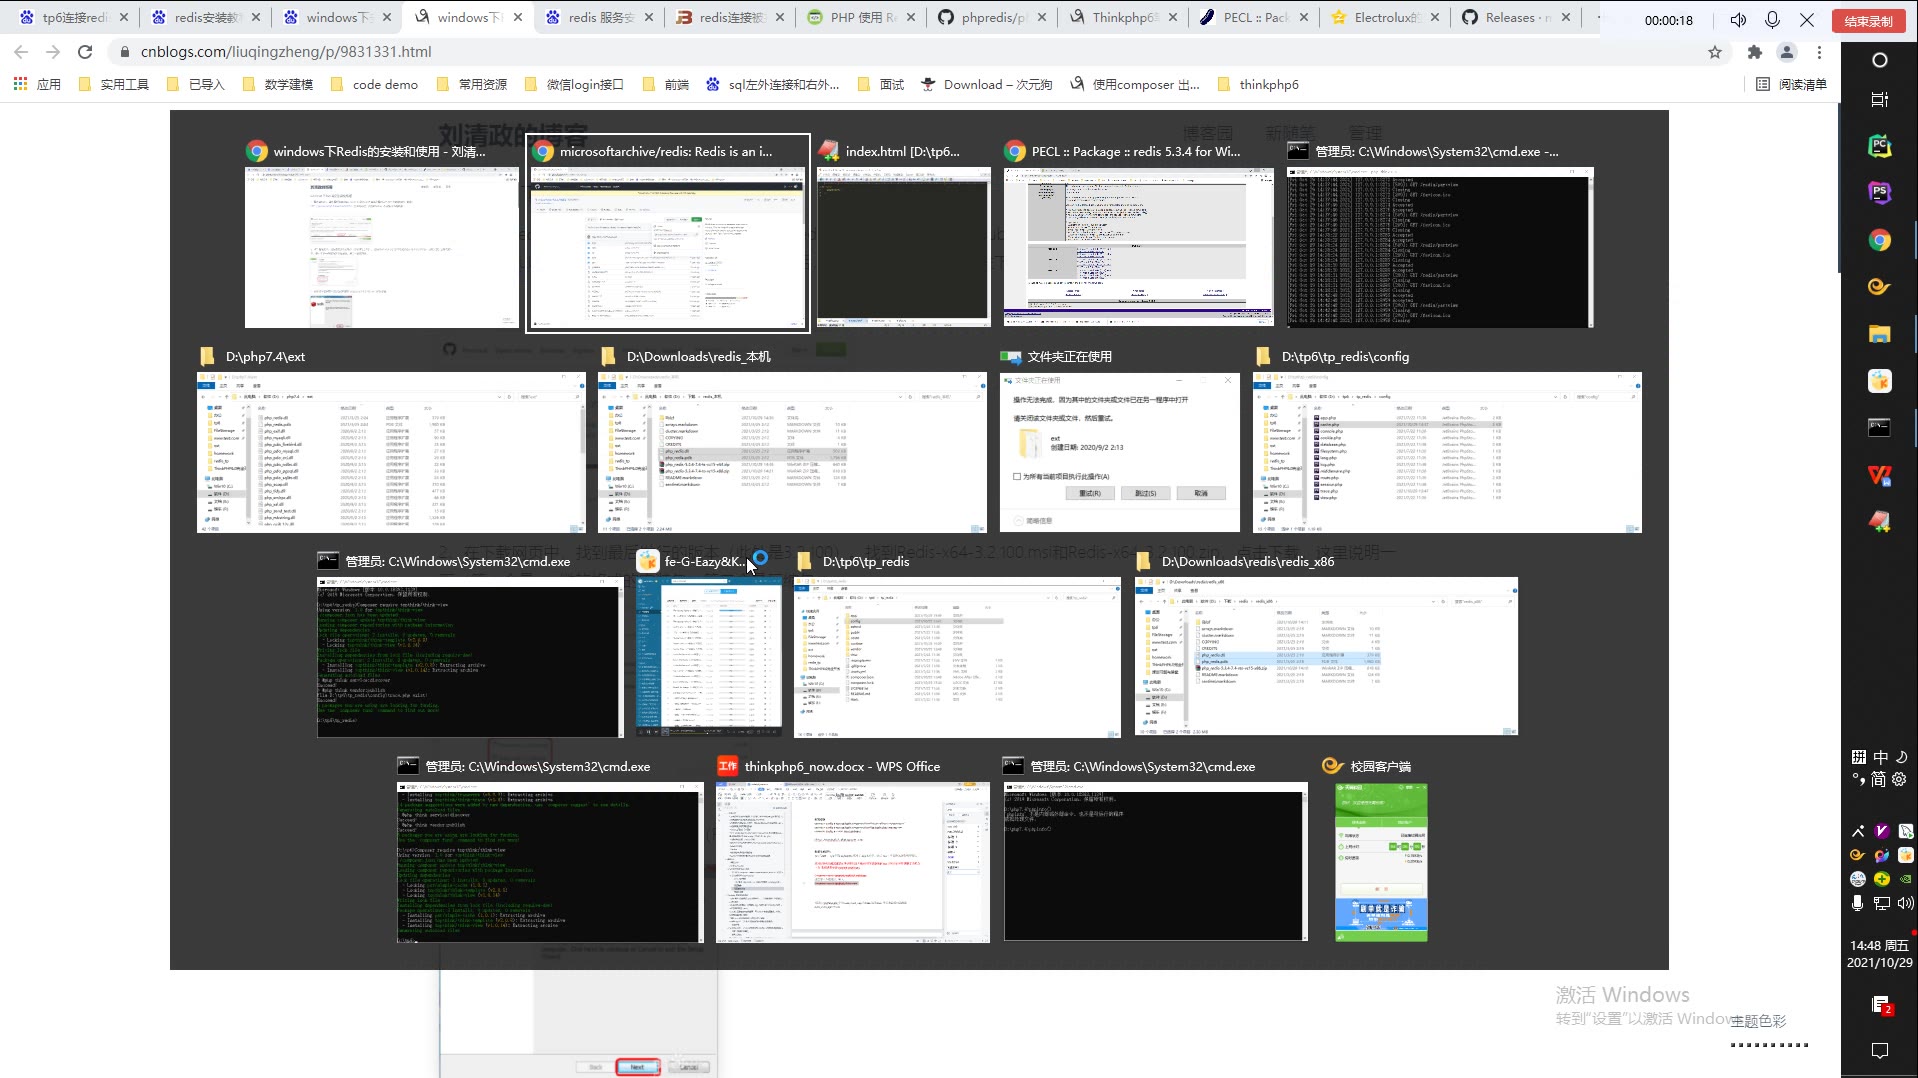Viewport: 1918px width, 1078px height.
Task: Expand the 前端 bookmark folder
Action: [665, 84]
